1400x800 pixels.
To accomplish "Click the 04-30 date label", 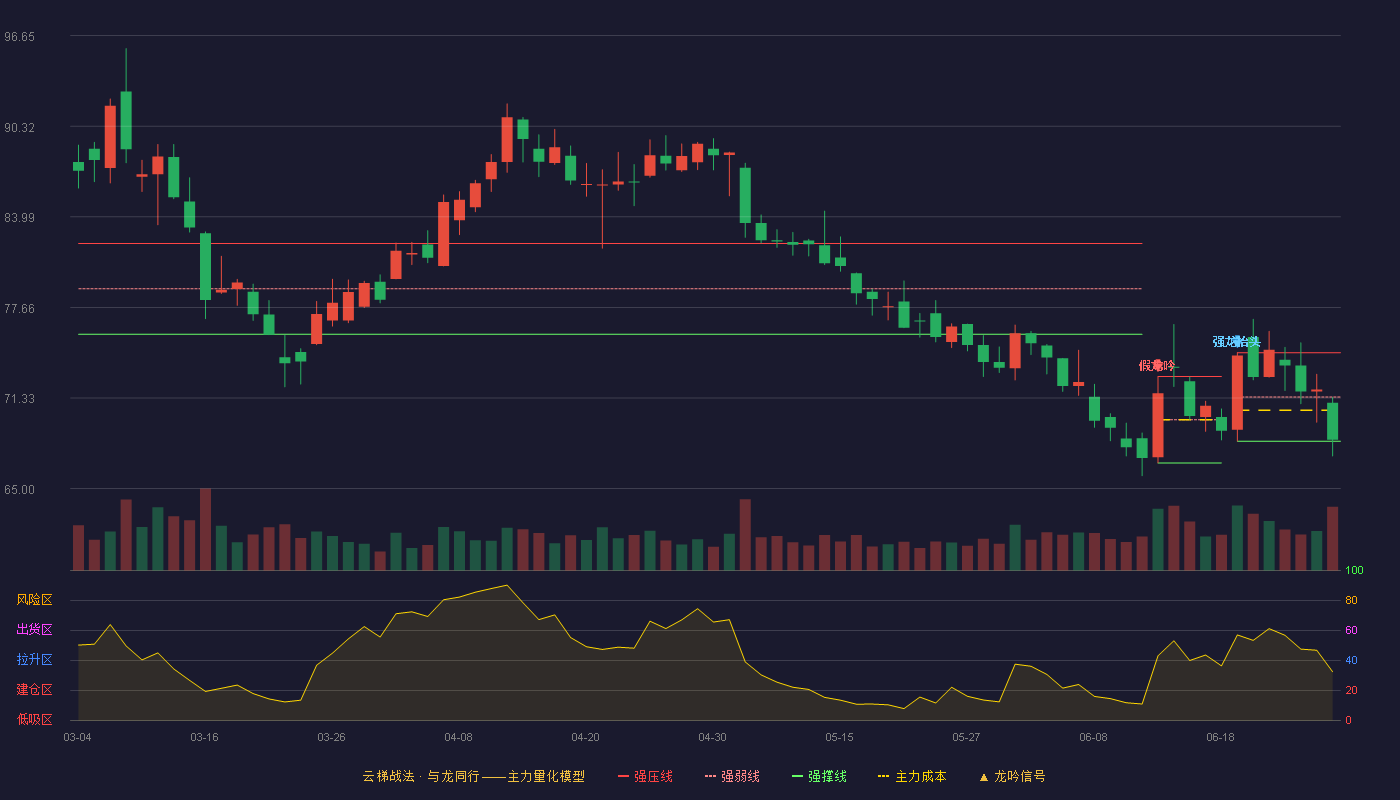I will 712,737.
